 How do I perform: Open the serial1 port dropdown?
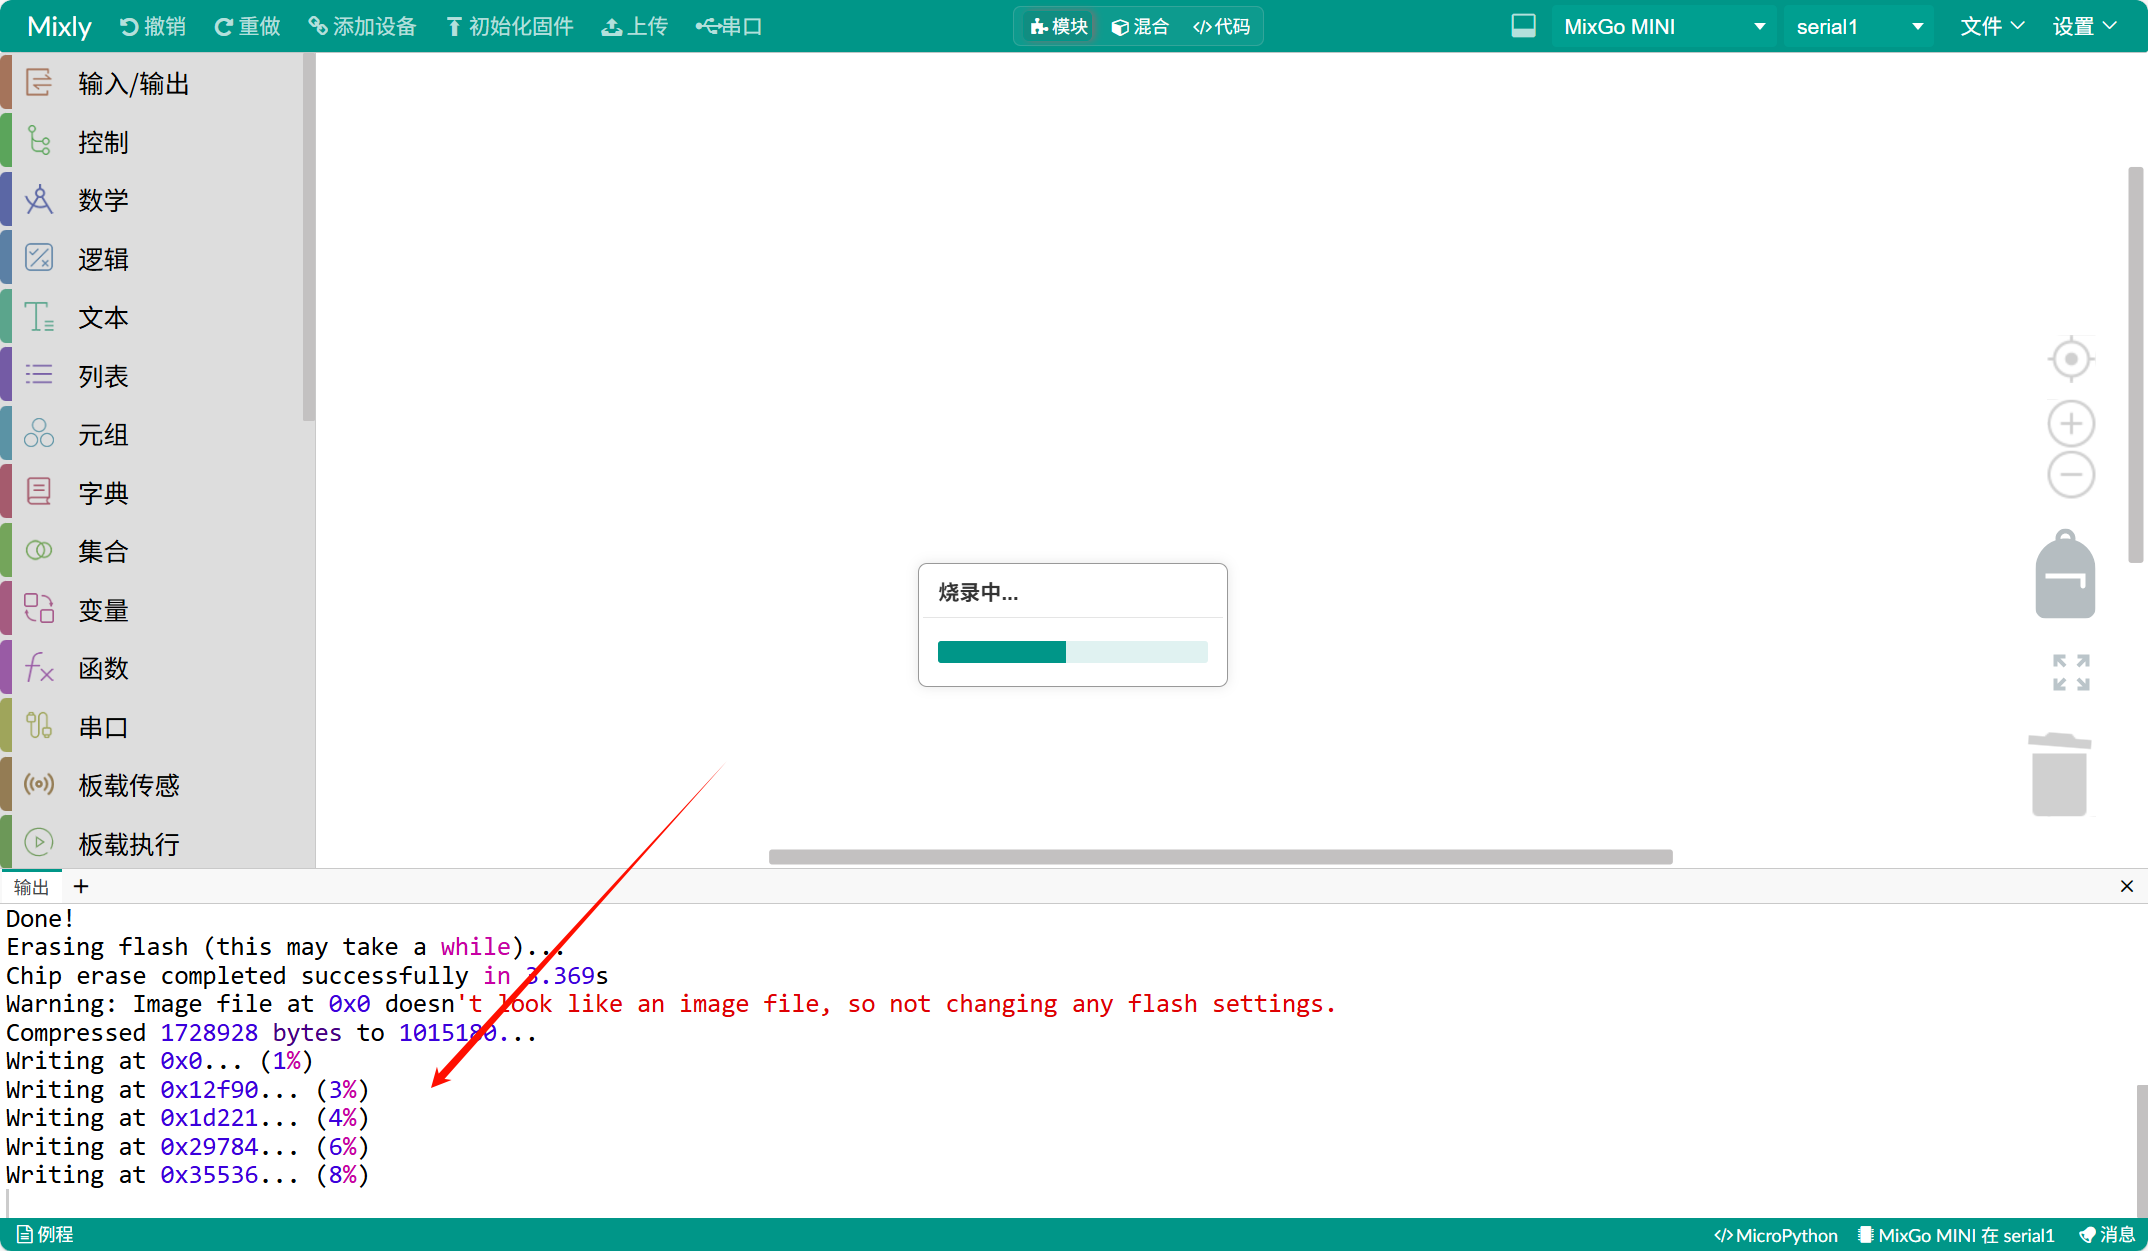tap(1858, 27)
